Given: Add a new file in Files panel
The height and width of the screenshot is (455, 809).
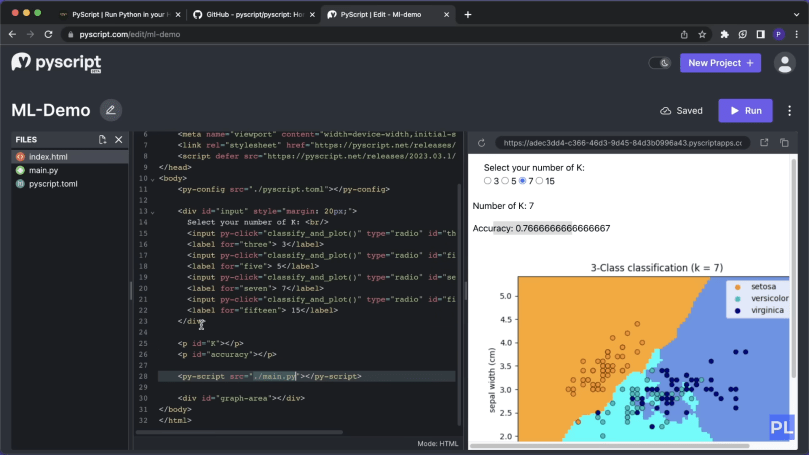Looking at the screenshot, I should click(102, 139).
